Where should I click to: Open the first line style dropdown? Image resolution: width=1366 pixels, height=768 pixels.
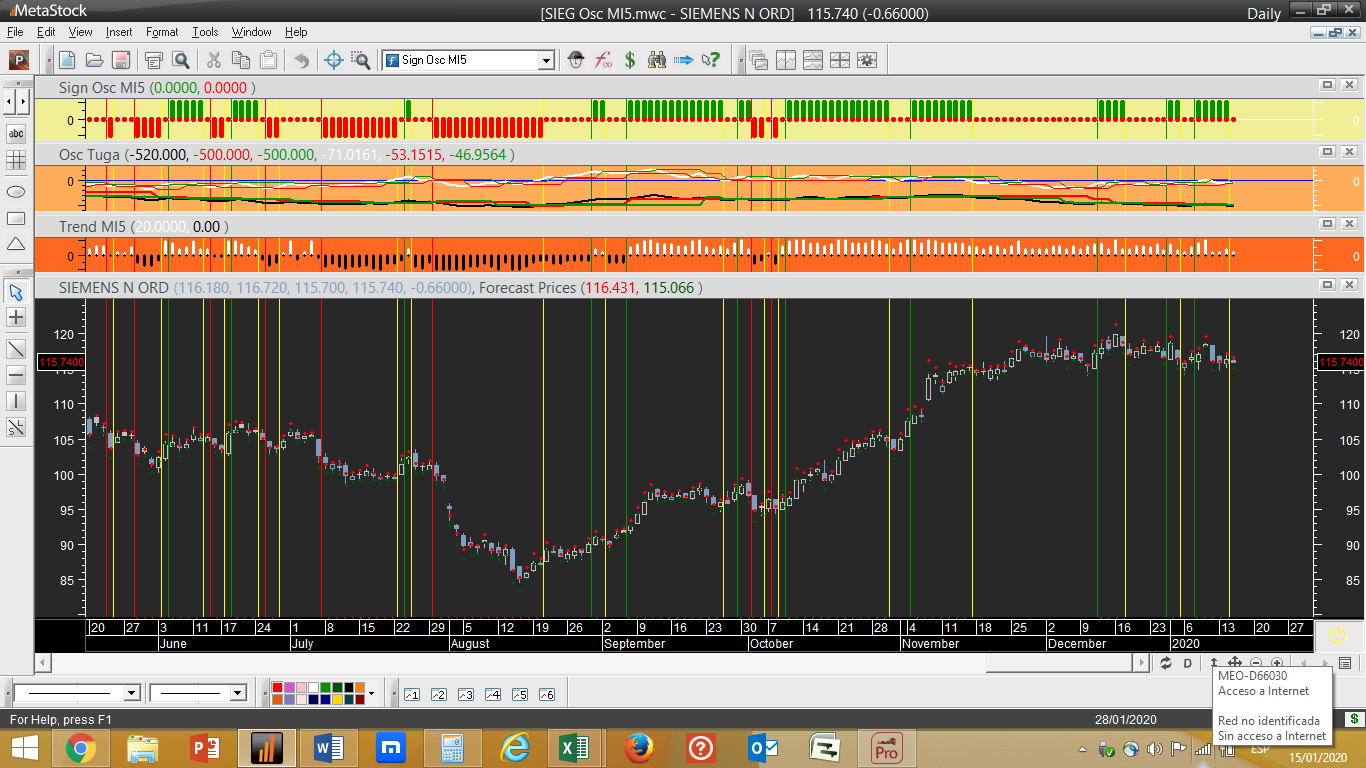[x=131, y=693]
